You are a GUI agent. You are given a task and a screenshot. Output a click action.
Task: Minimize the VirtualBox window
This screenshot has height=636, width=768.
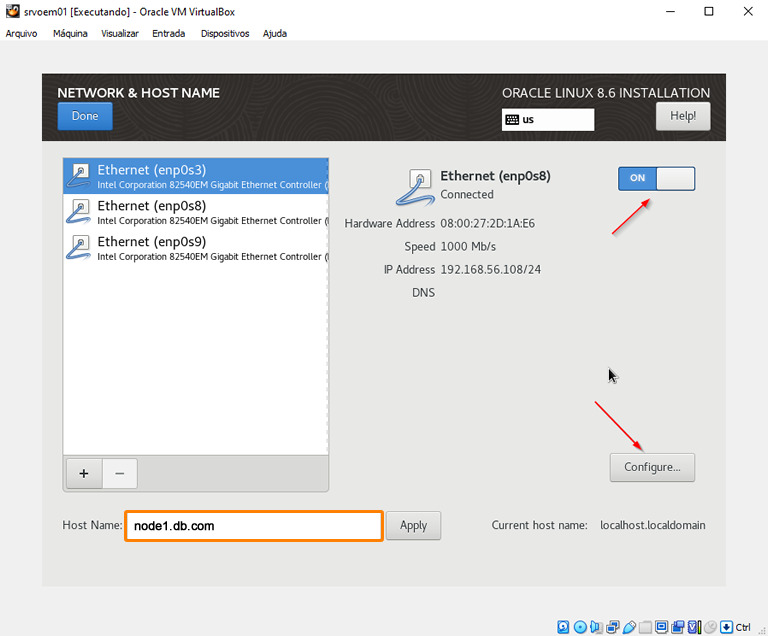671,11
